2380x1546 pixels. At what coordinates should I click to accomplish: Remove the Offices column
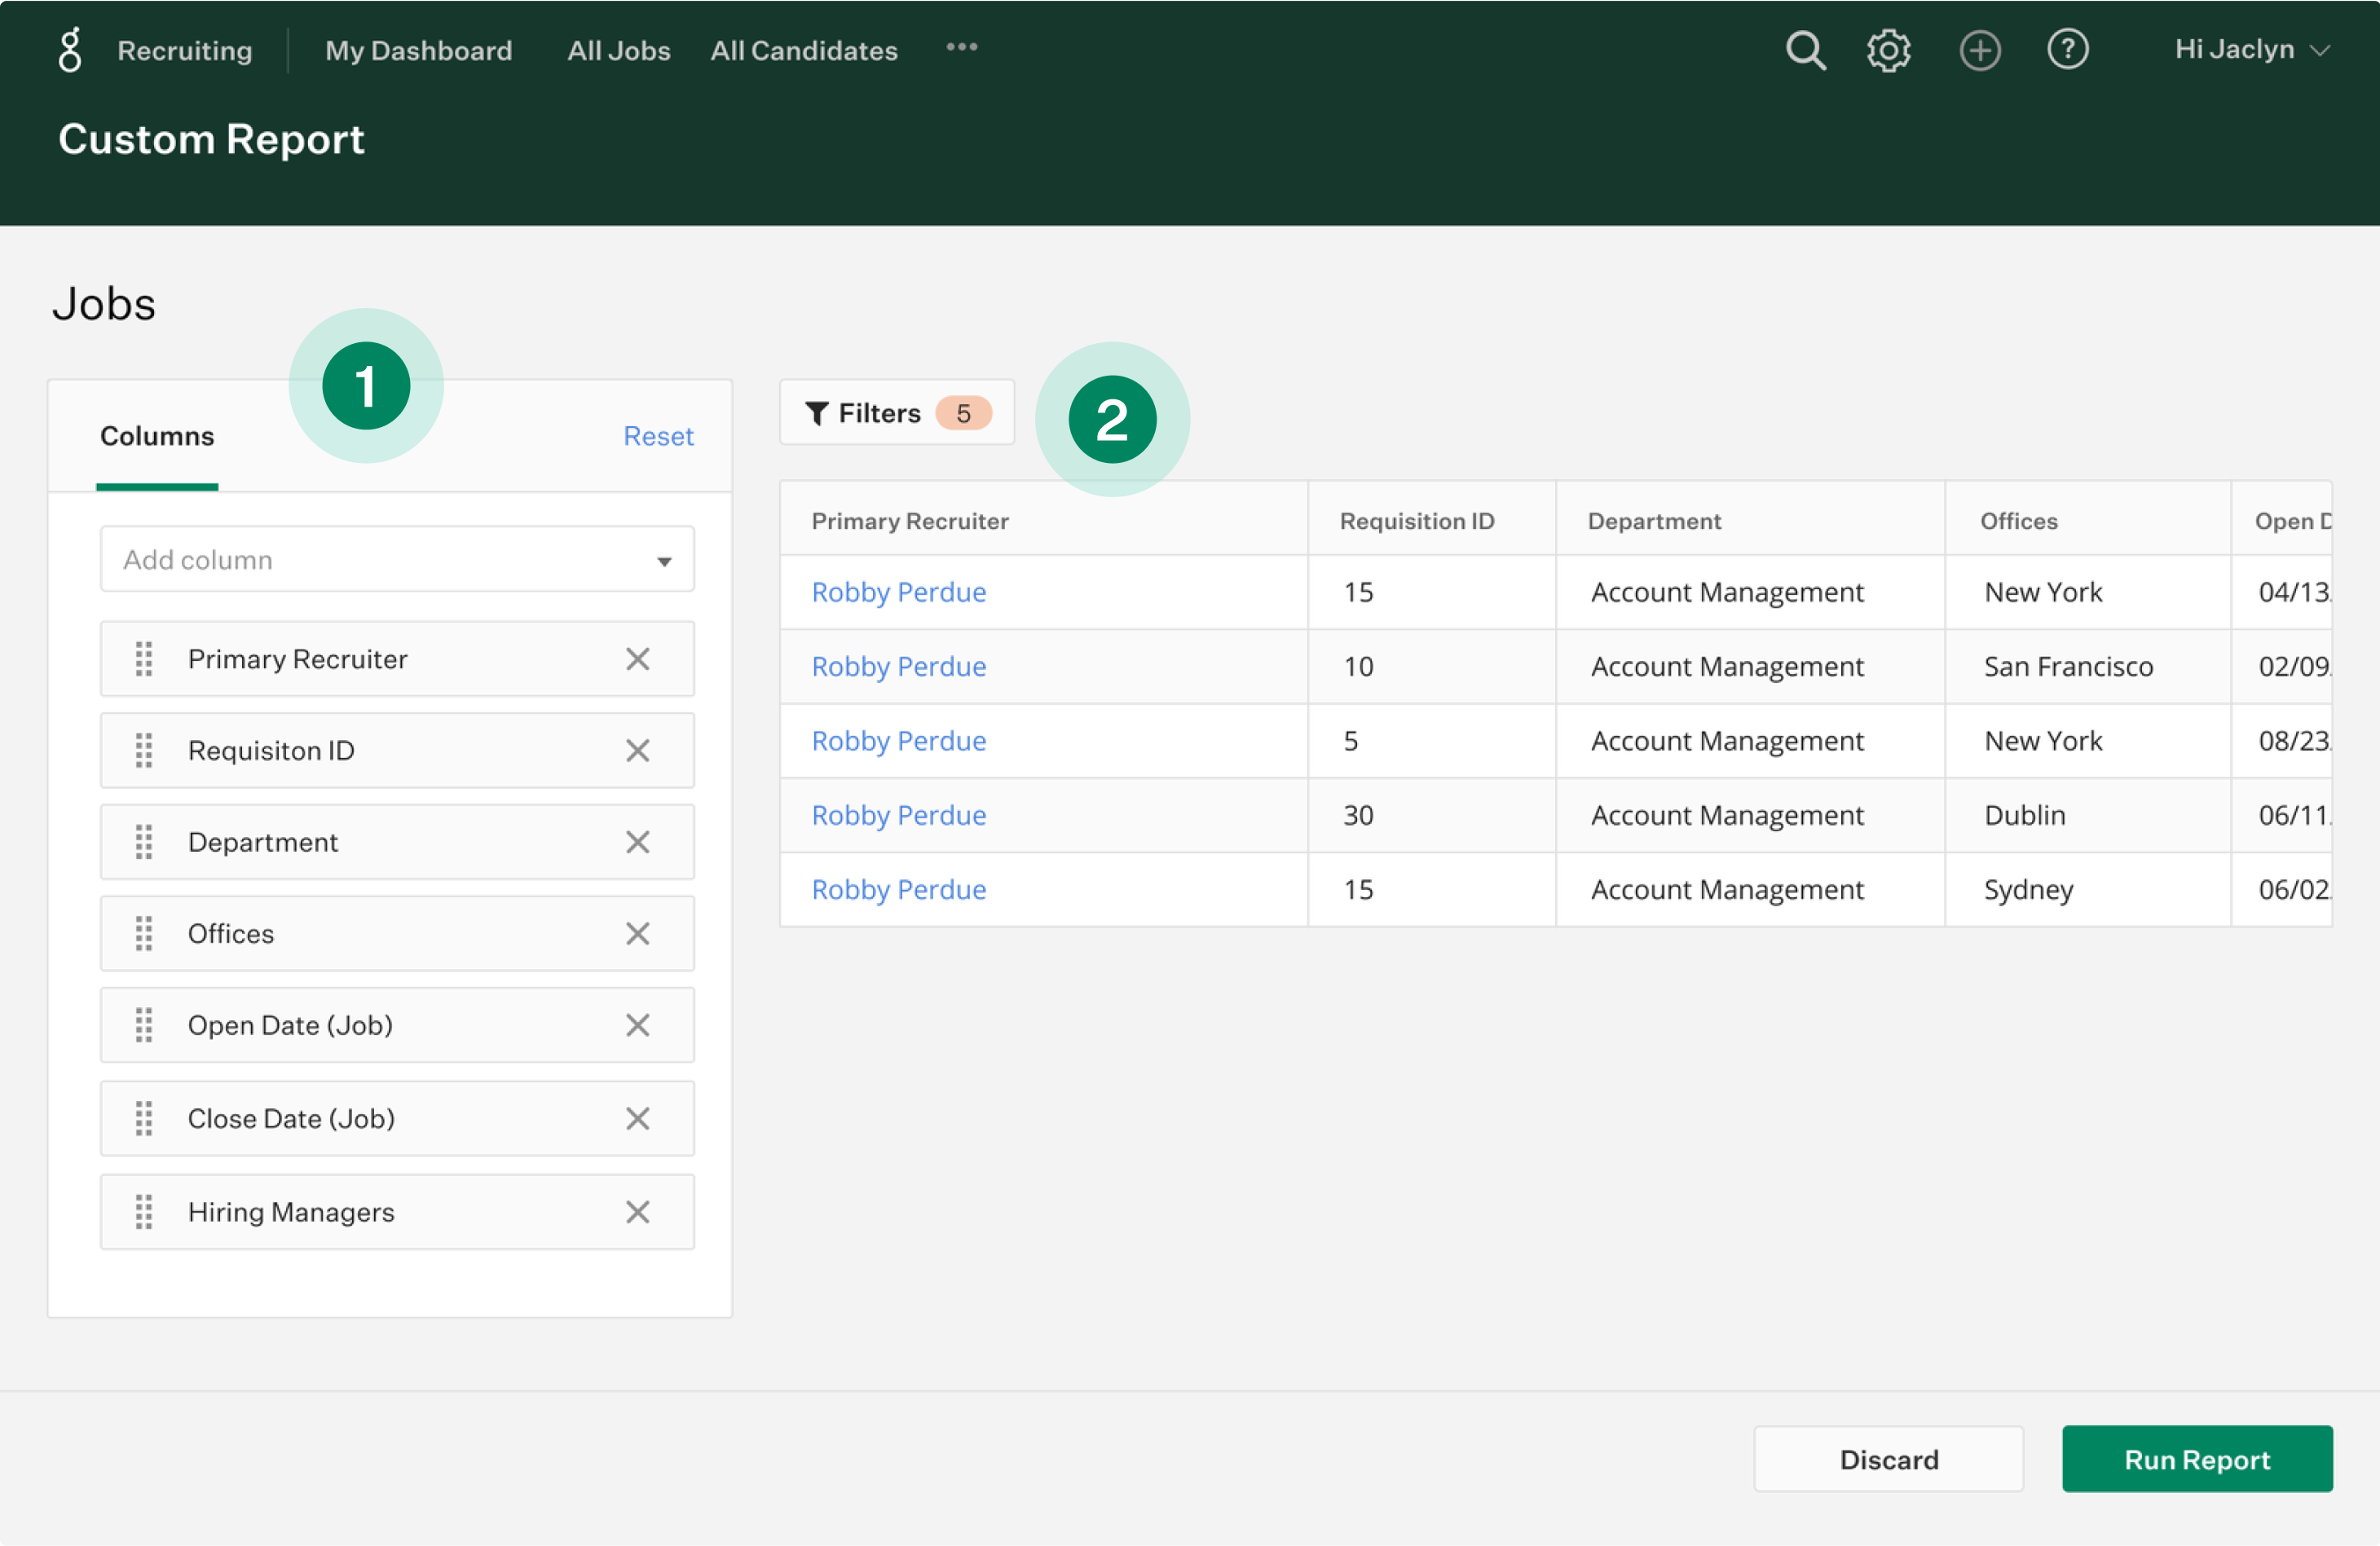pyautogui.click(x=638, y=933)
